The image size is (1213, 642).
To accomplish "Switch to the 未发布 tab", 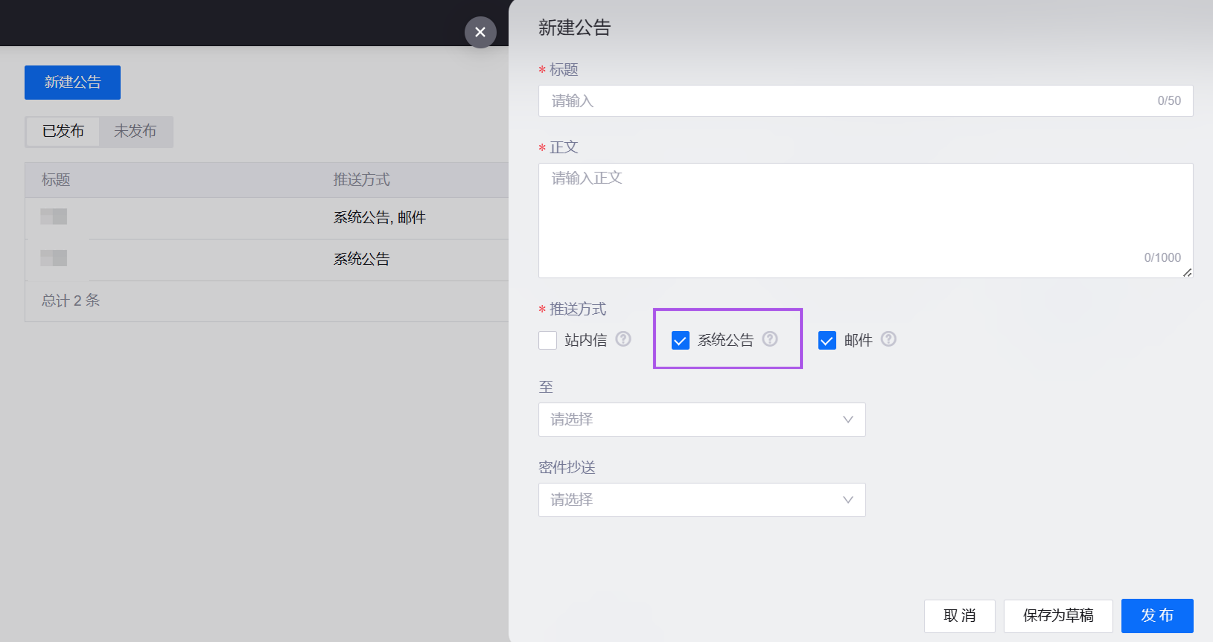I will pyautogui.click(x=135, y=132).
